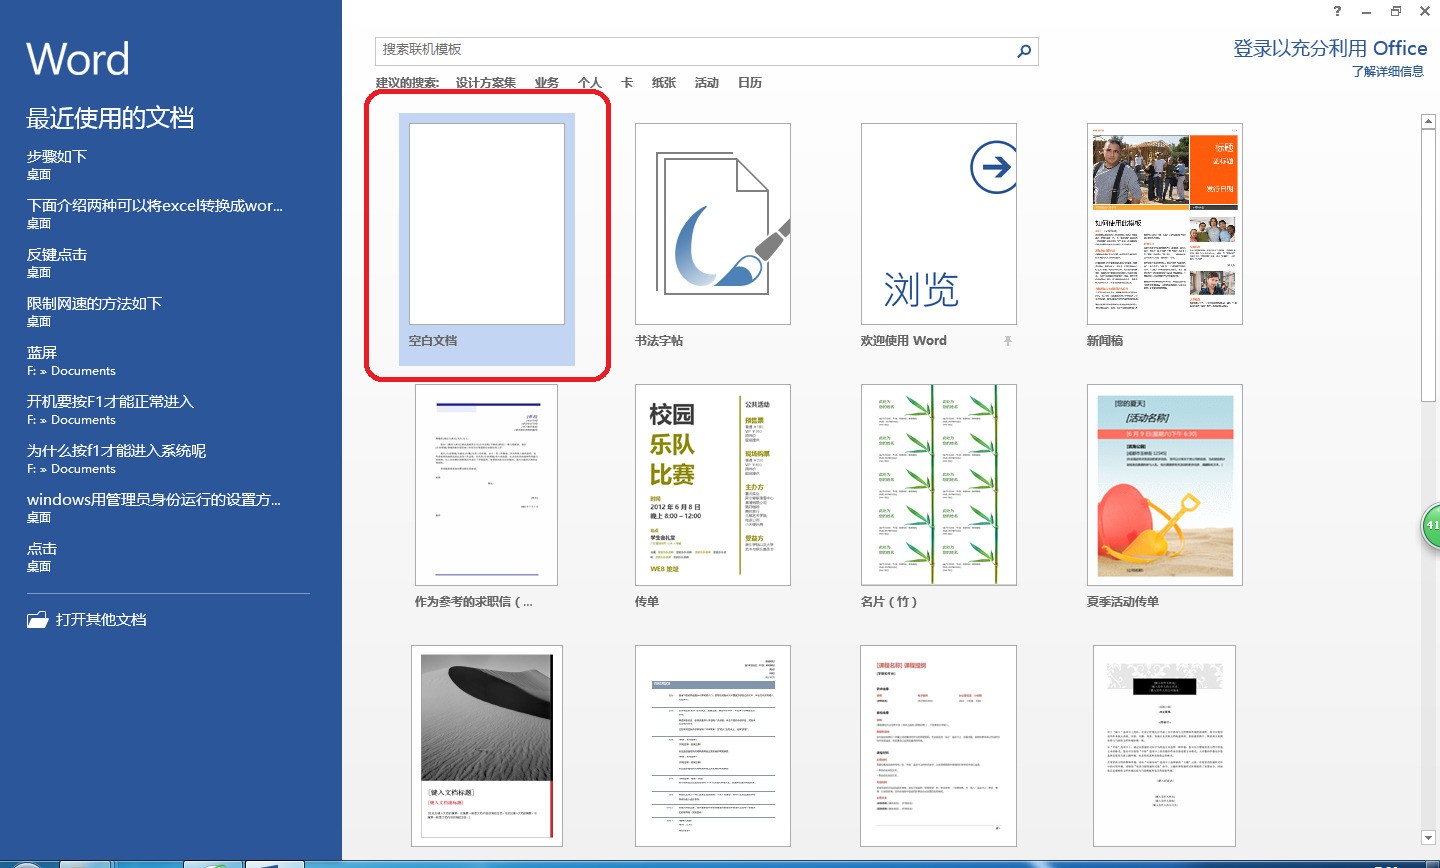Click 打开其他文档 to browse files
Screen dimensions: 1440x868
click(x=87, y=620)
